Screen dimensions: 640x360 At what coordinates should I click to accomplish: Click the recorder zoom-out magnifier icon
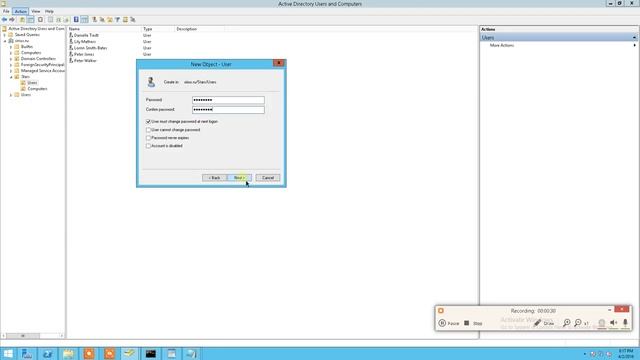point(578,323)
